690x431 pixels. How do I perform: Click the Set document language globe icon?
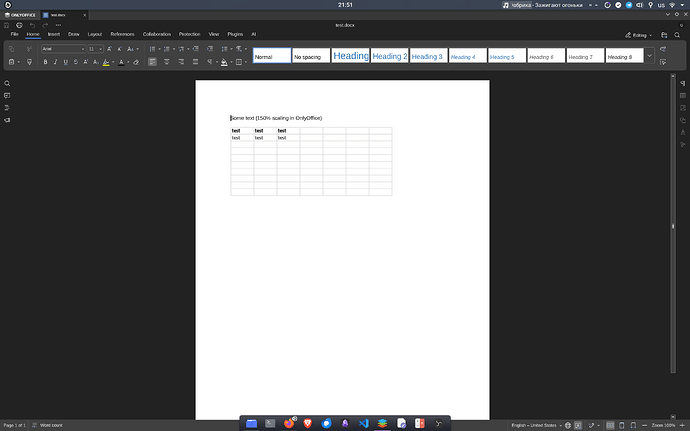(x=568, y=425)
